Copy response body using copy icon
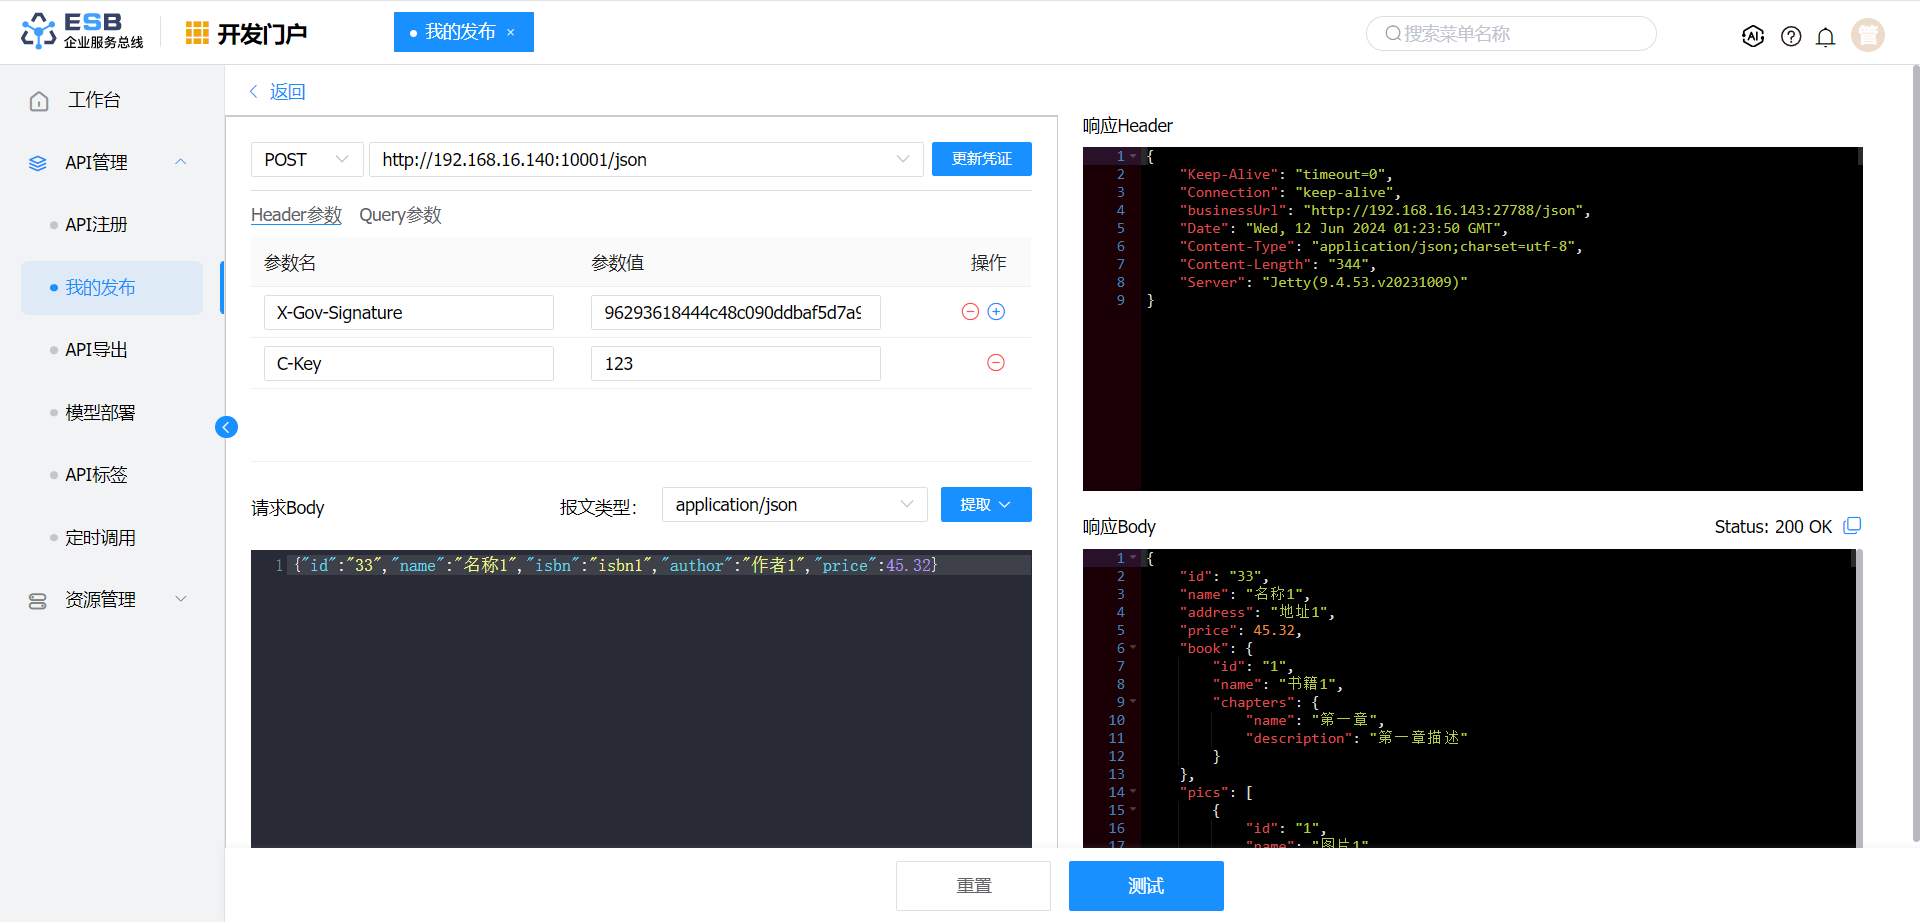 coord(1852,526)
